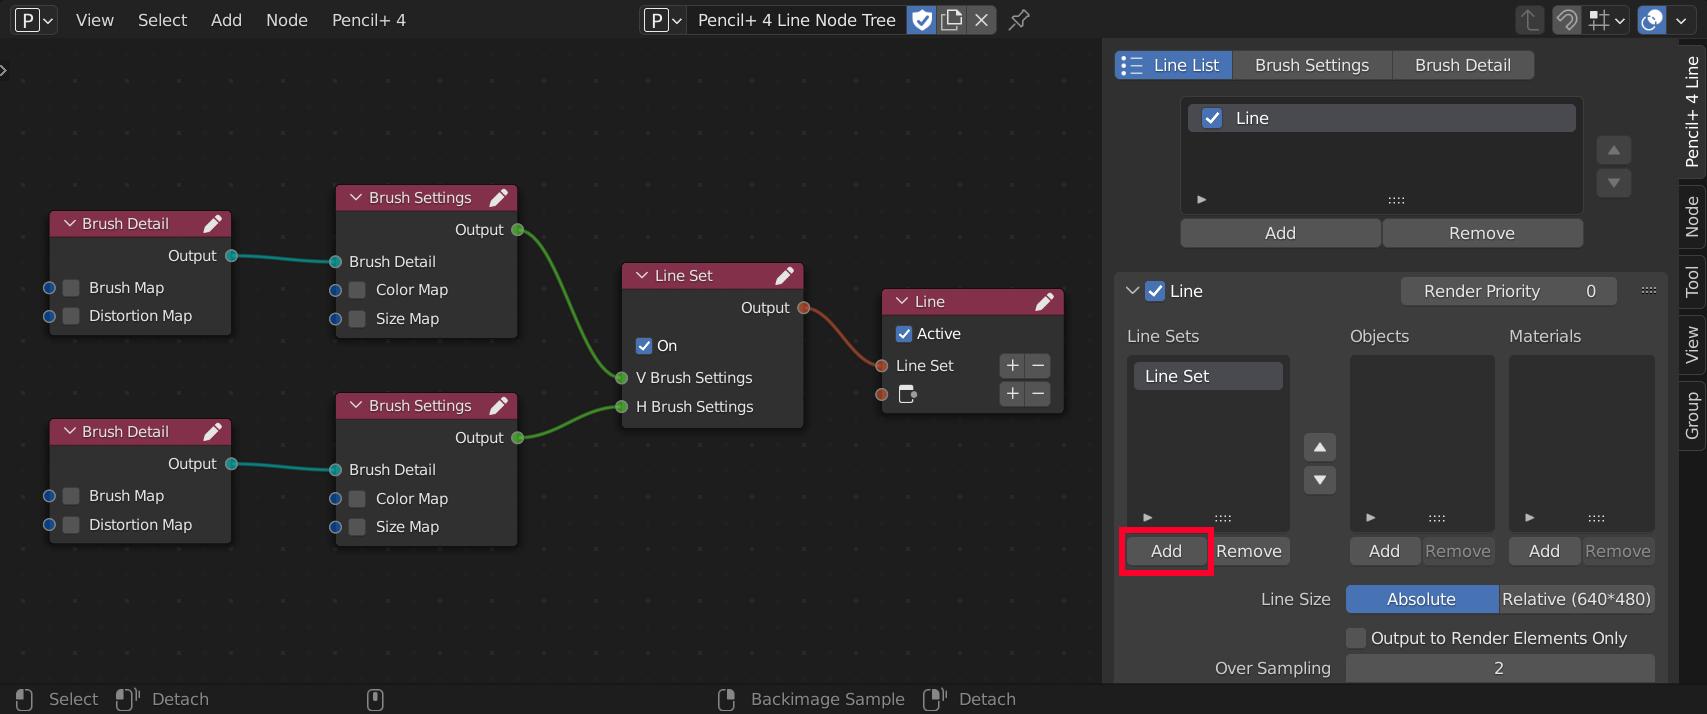Open the Pencil+ 4 menu

(368, 20)
